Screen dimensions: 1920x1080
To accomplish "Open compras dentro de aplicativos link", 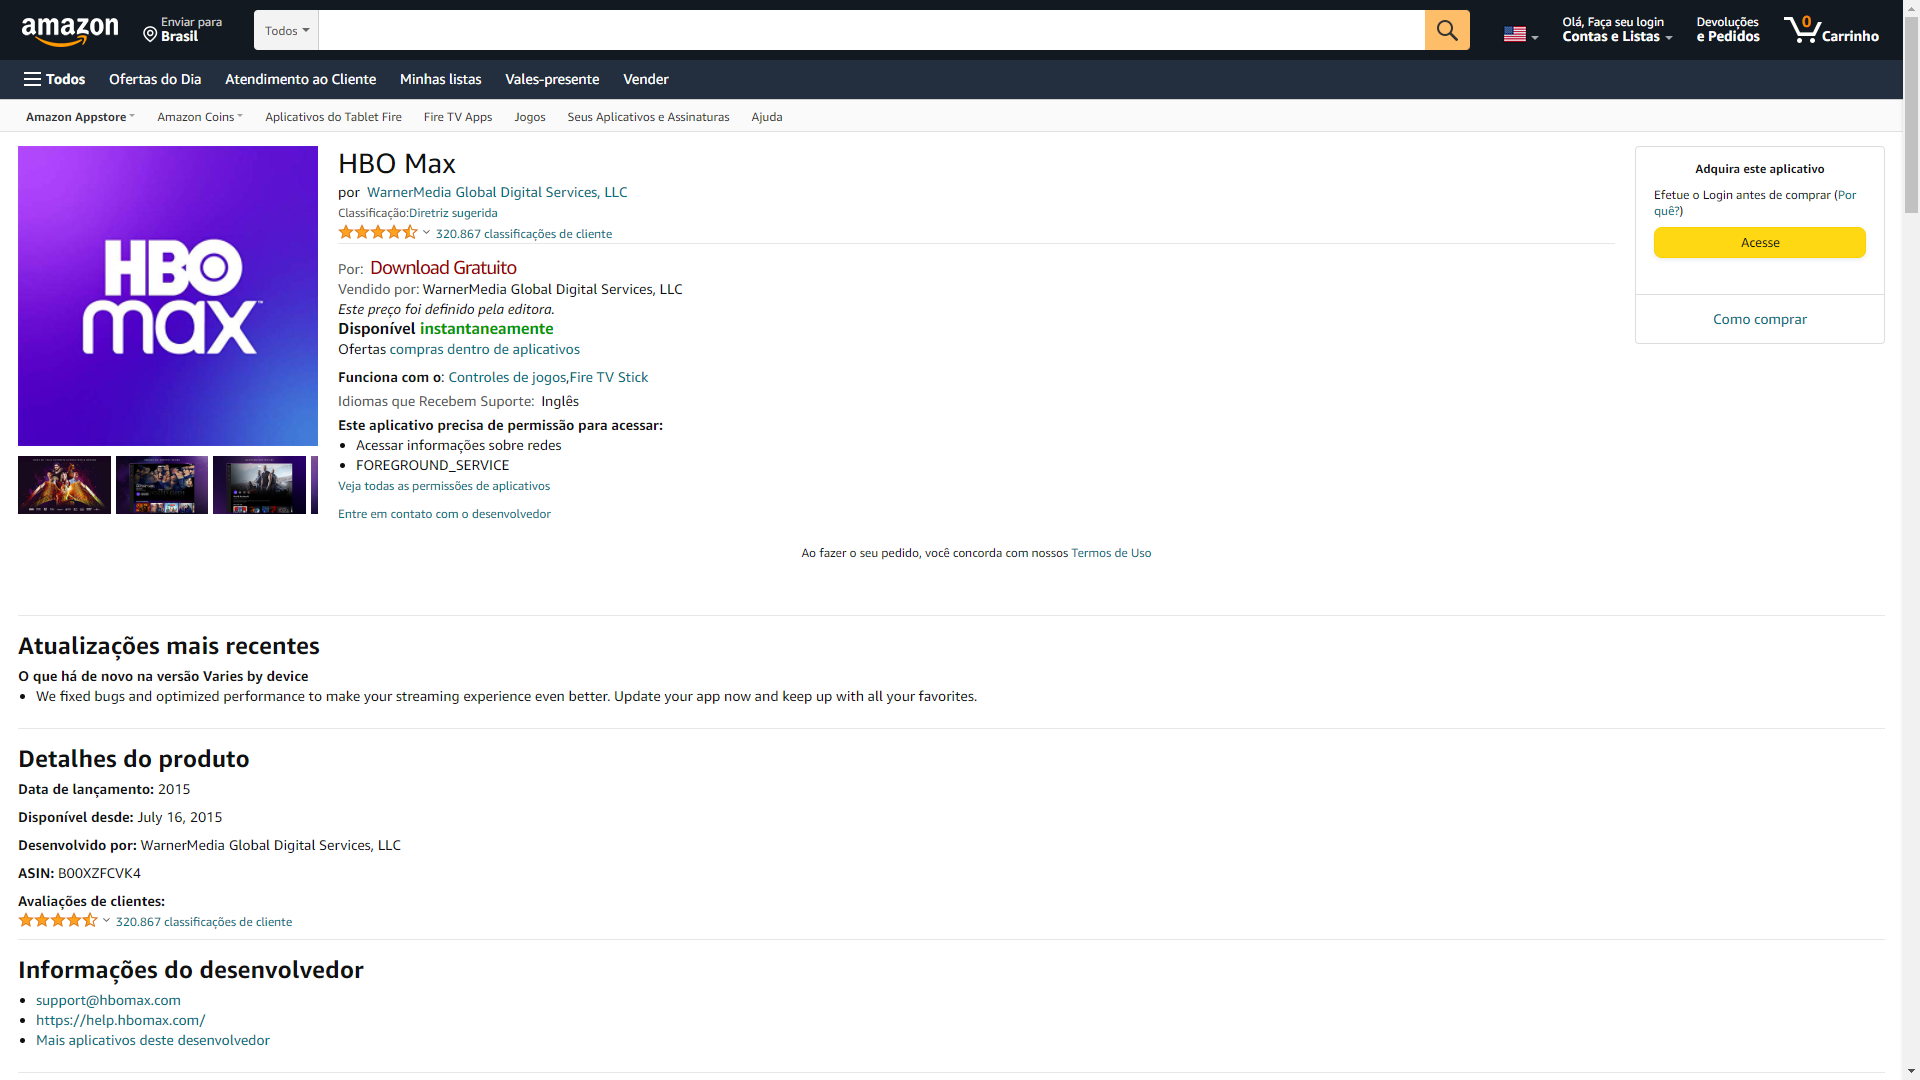I will [x=484, y=349].
